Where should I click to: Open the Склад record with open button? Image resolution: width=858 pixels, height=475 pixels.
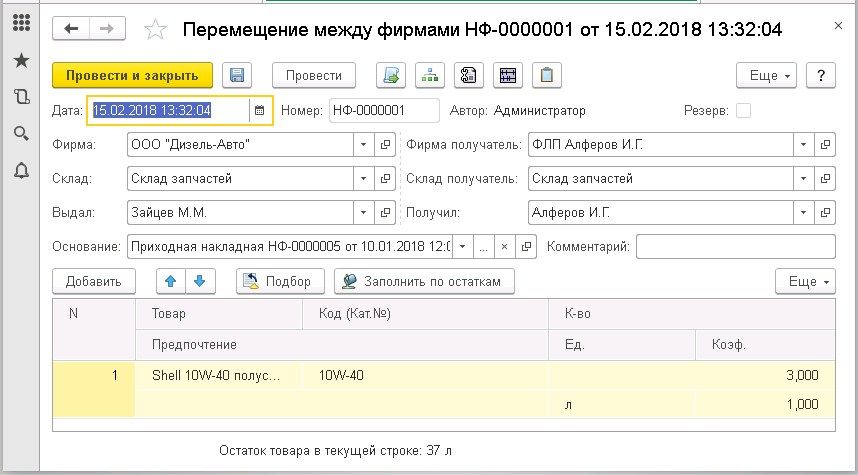(385, 179)
